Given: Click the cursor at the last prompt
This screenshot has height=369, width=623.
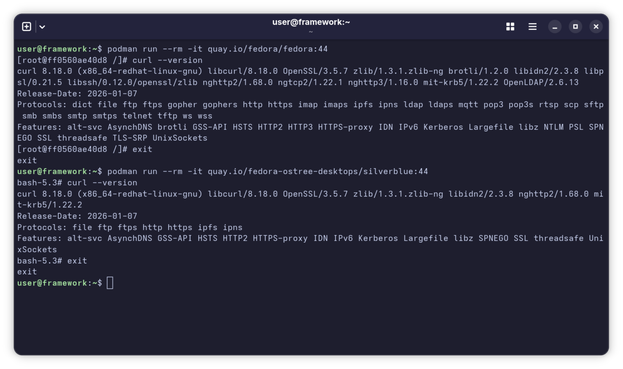Looking at the screenshot, I should (110, 283).
